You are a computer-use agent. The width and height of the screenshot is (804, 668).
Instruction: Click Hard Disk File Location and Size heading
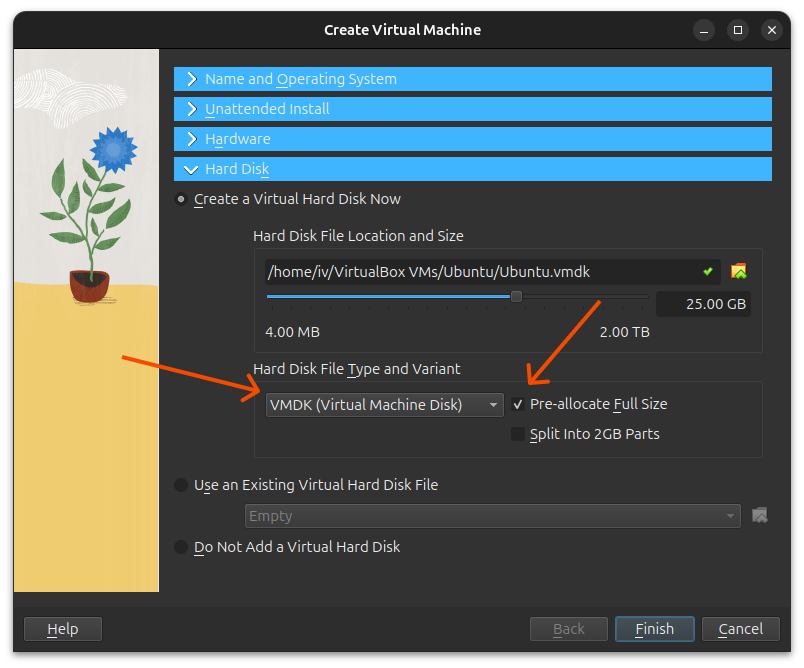(358, 236)
